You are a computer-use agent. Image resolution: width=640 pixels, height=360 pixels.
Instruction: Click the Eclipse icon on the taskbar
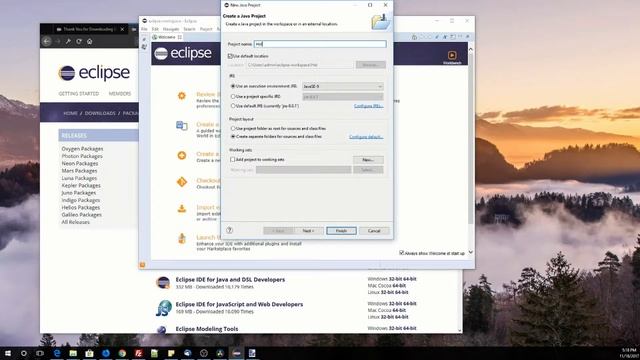tap(236, 353)
